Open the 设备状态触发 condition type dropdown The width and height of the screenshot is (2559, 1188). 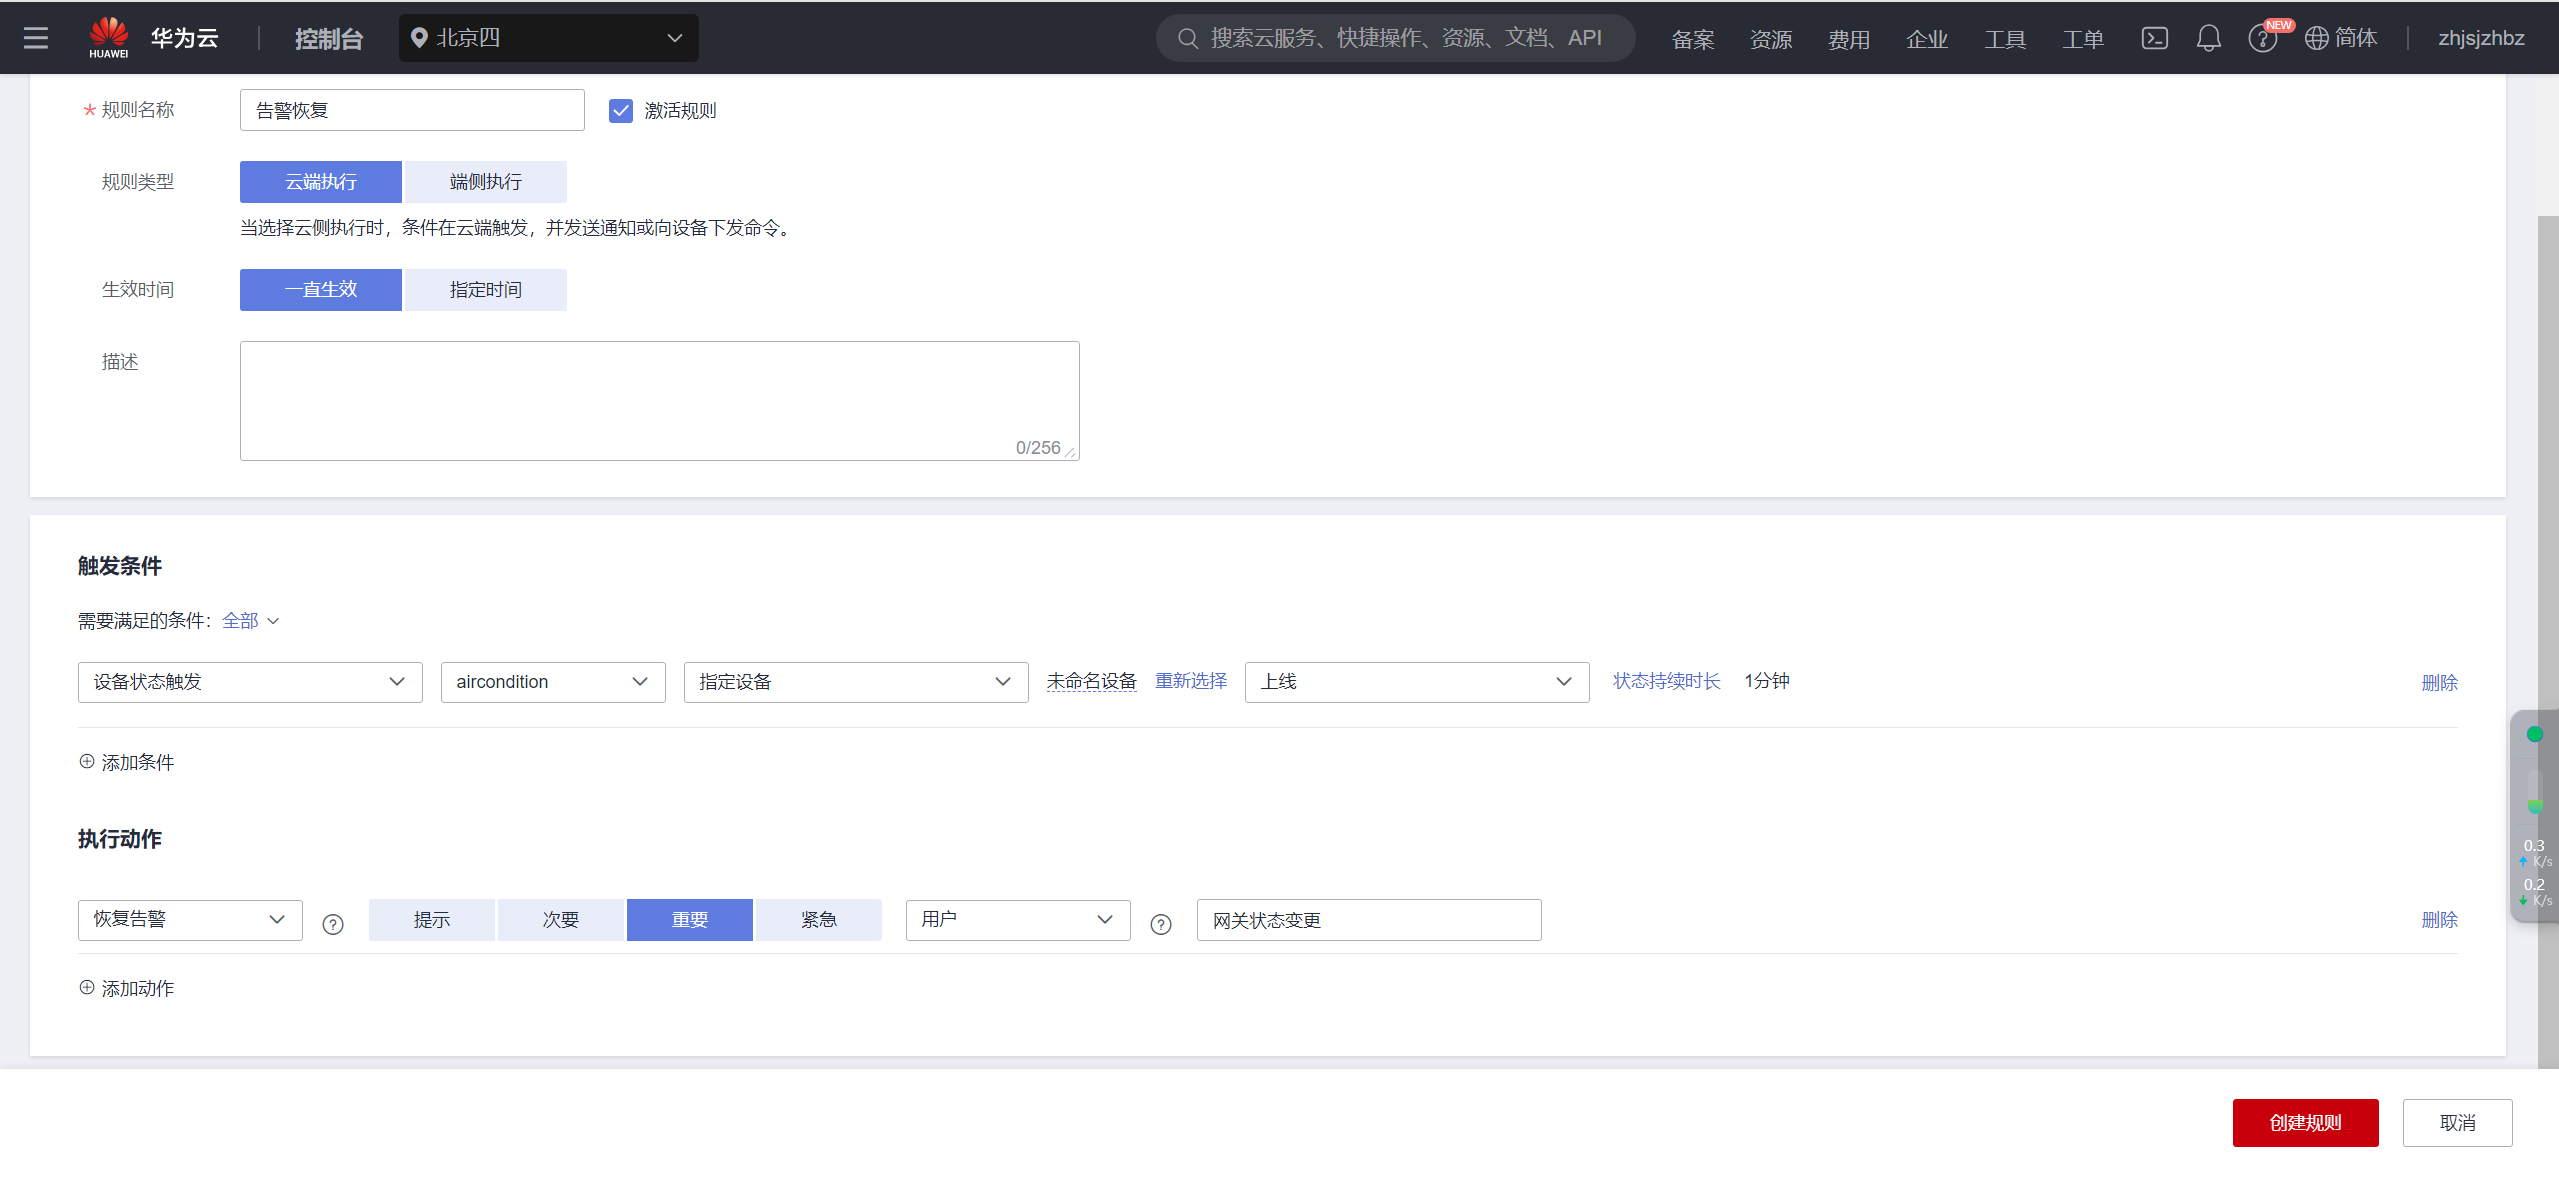click(250, 682)
